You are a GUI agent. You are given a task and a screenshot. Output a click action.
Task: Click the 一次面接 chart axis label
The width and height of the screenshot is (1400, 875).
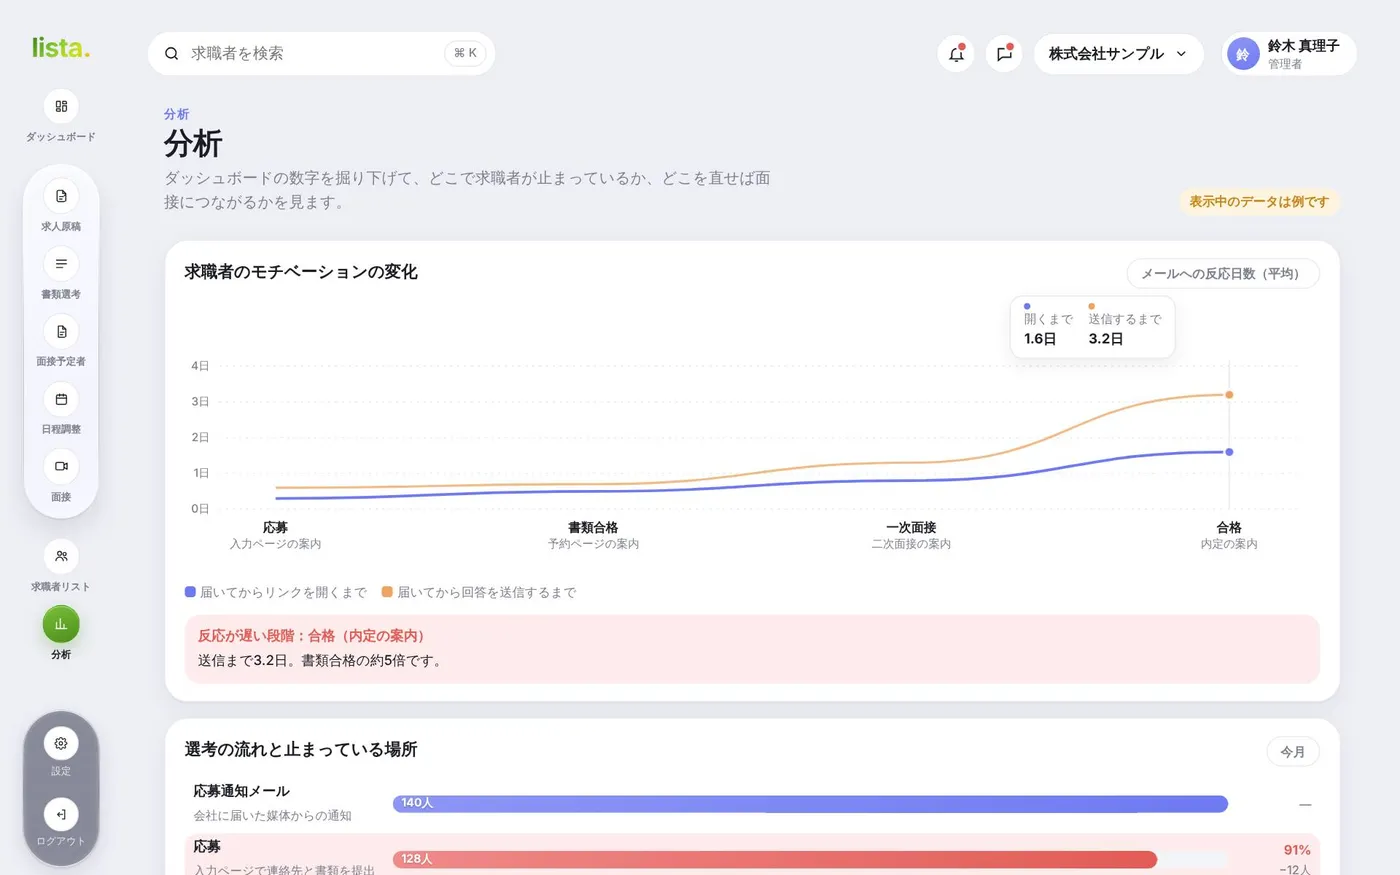[x=911, y=527]
